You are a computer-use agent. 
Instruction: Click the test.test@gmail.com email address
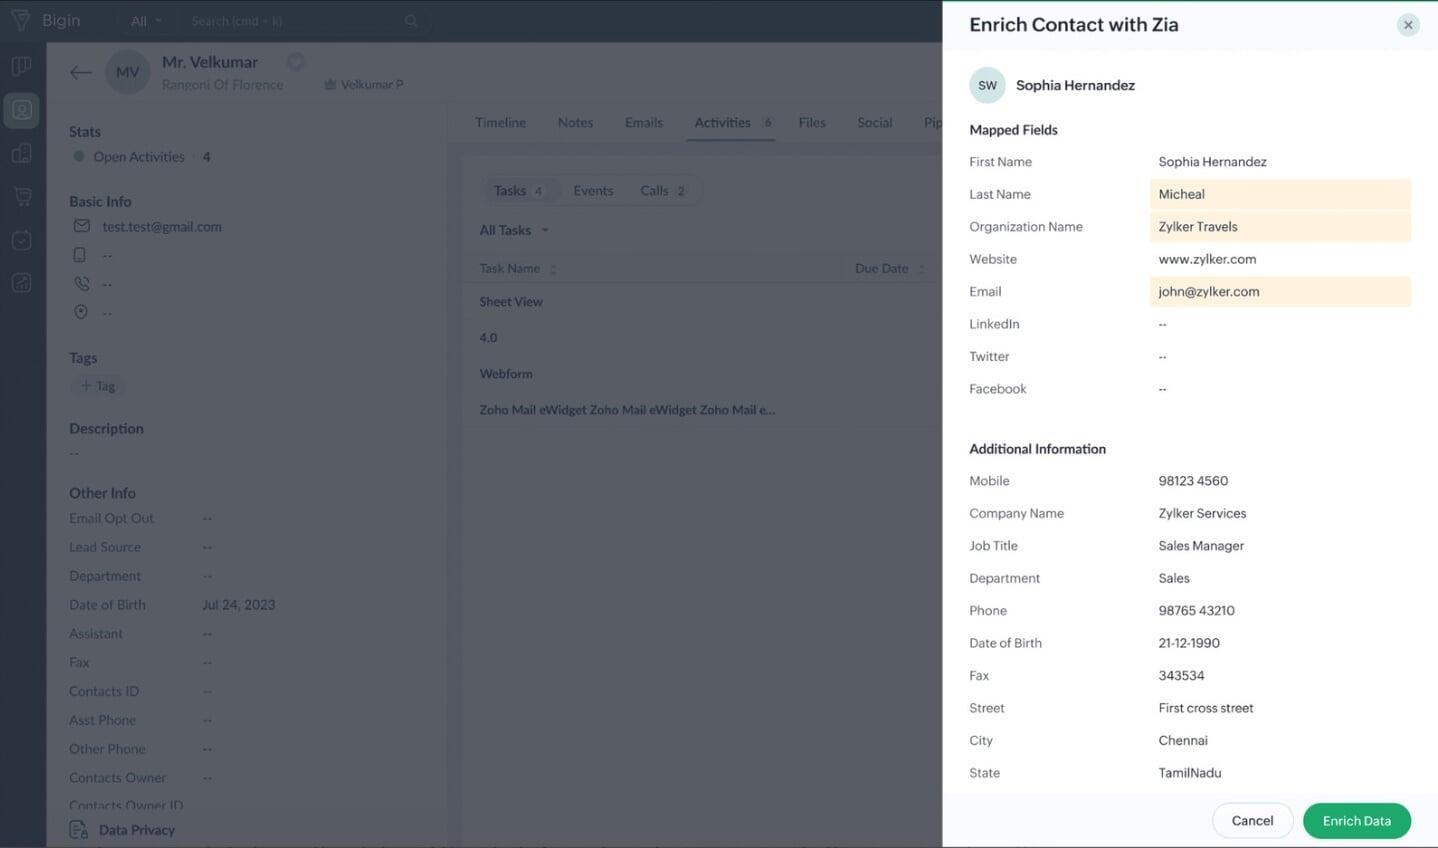click(162, 226)
